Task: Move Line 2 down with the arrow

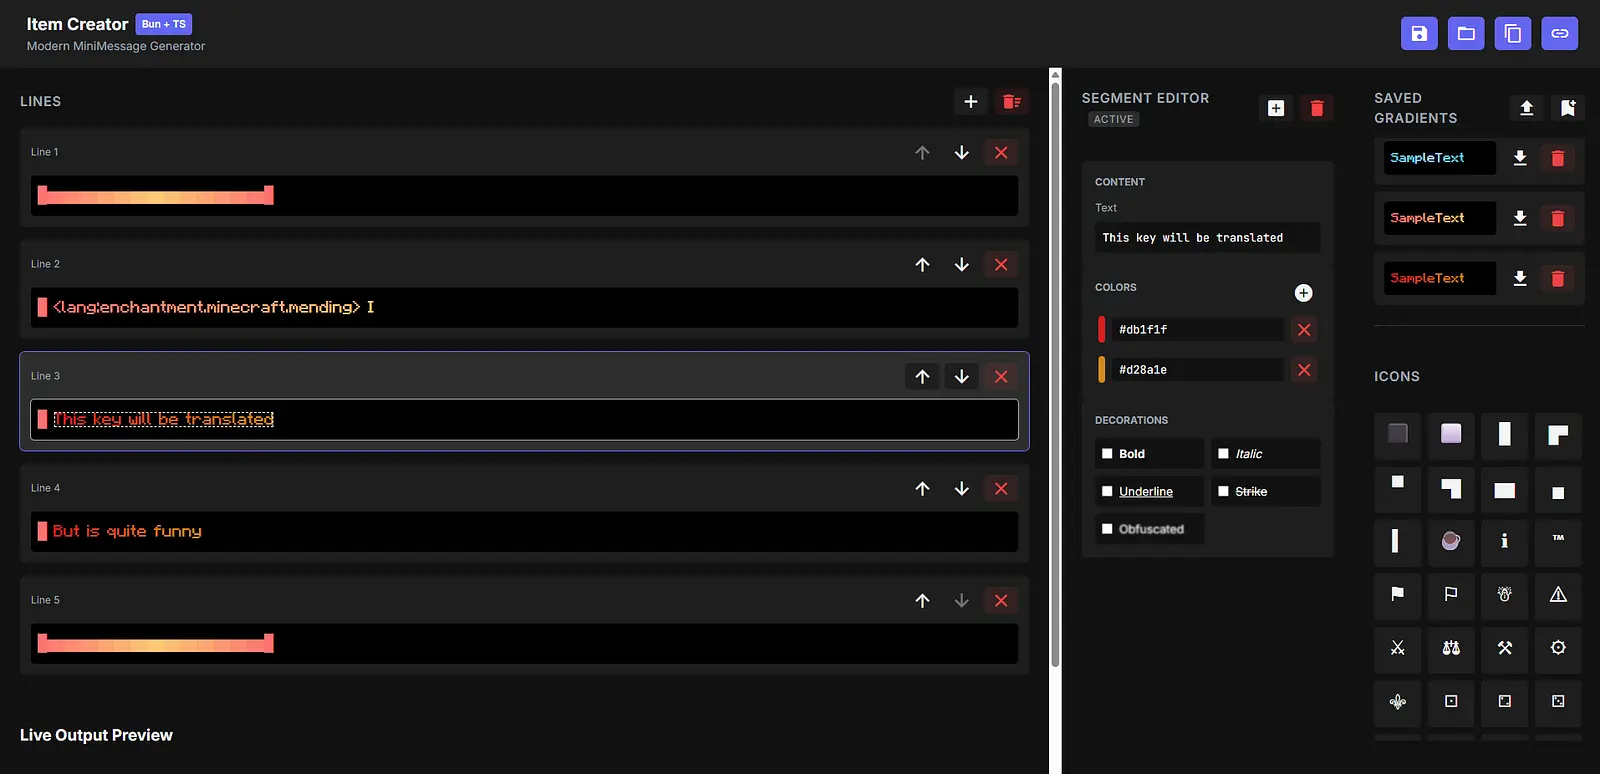Action: point(961,264)
